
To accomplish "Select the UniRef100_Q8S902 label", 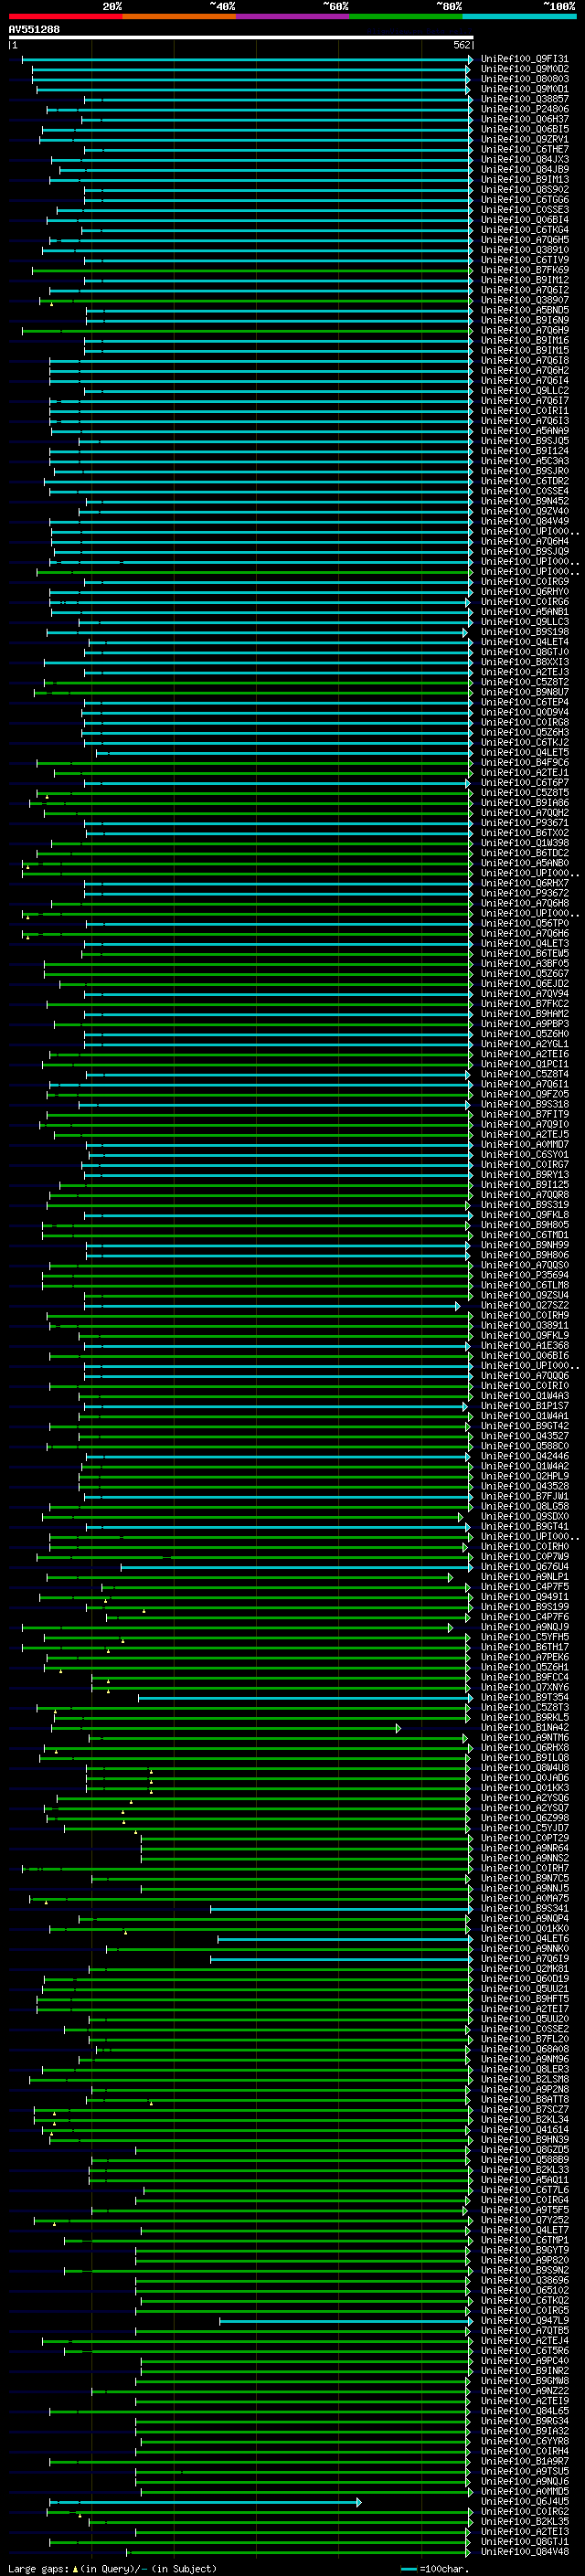I will pos(524,190).
